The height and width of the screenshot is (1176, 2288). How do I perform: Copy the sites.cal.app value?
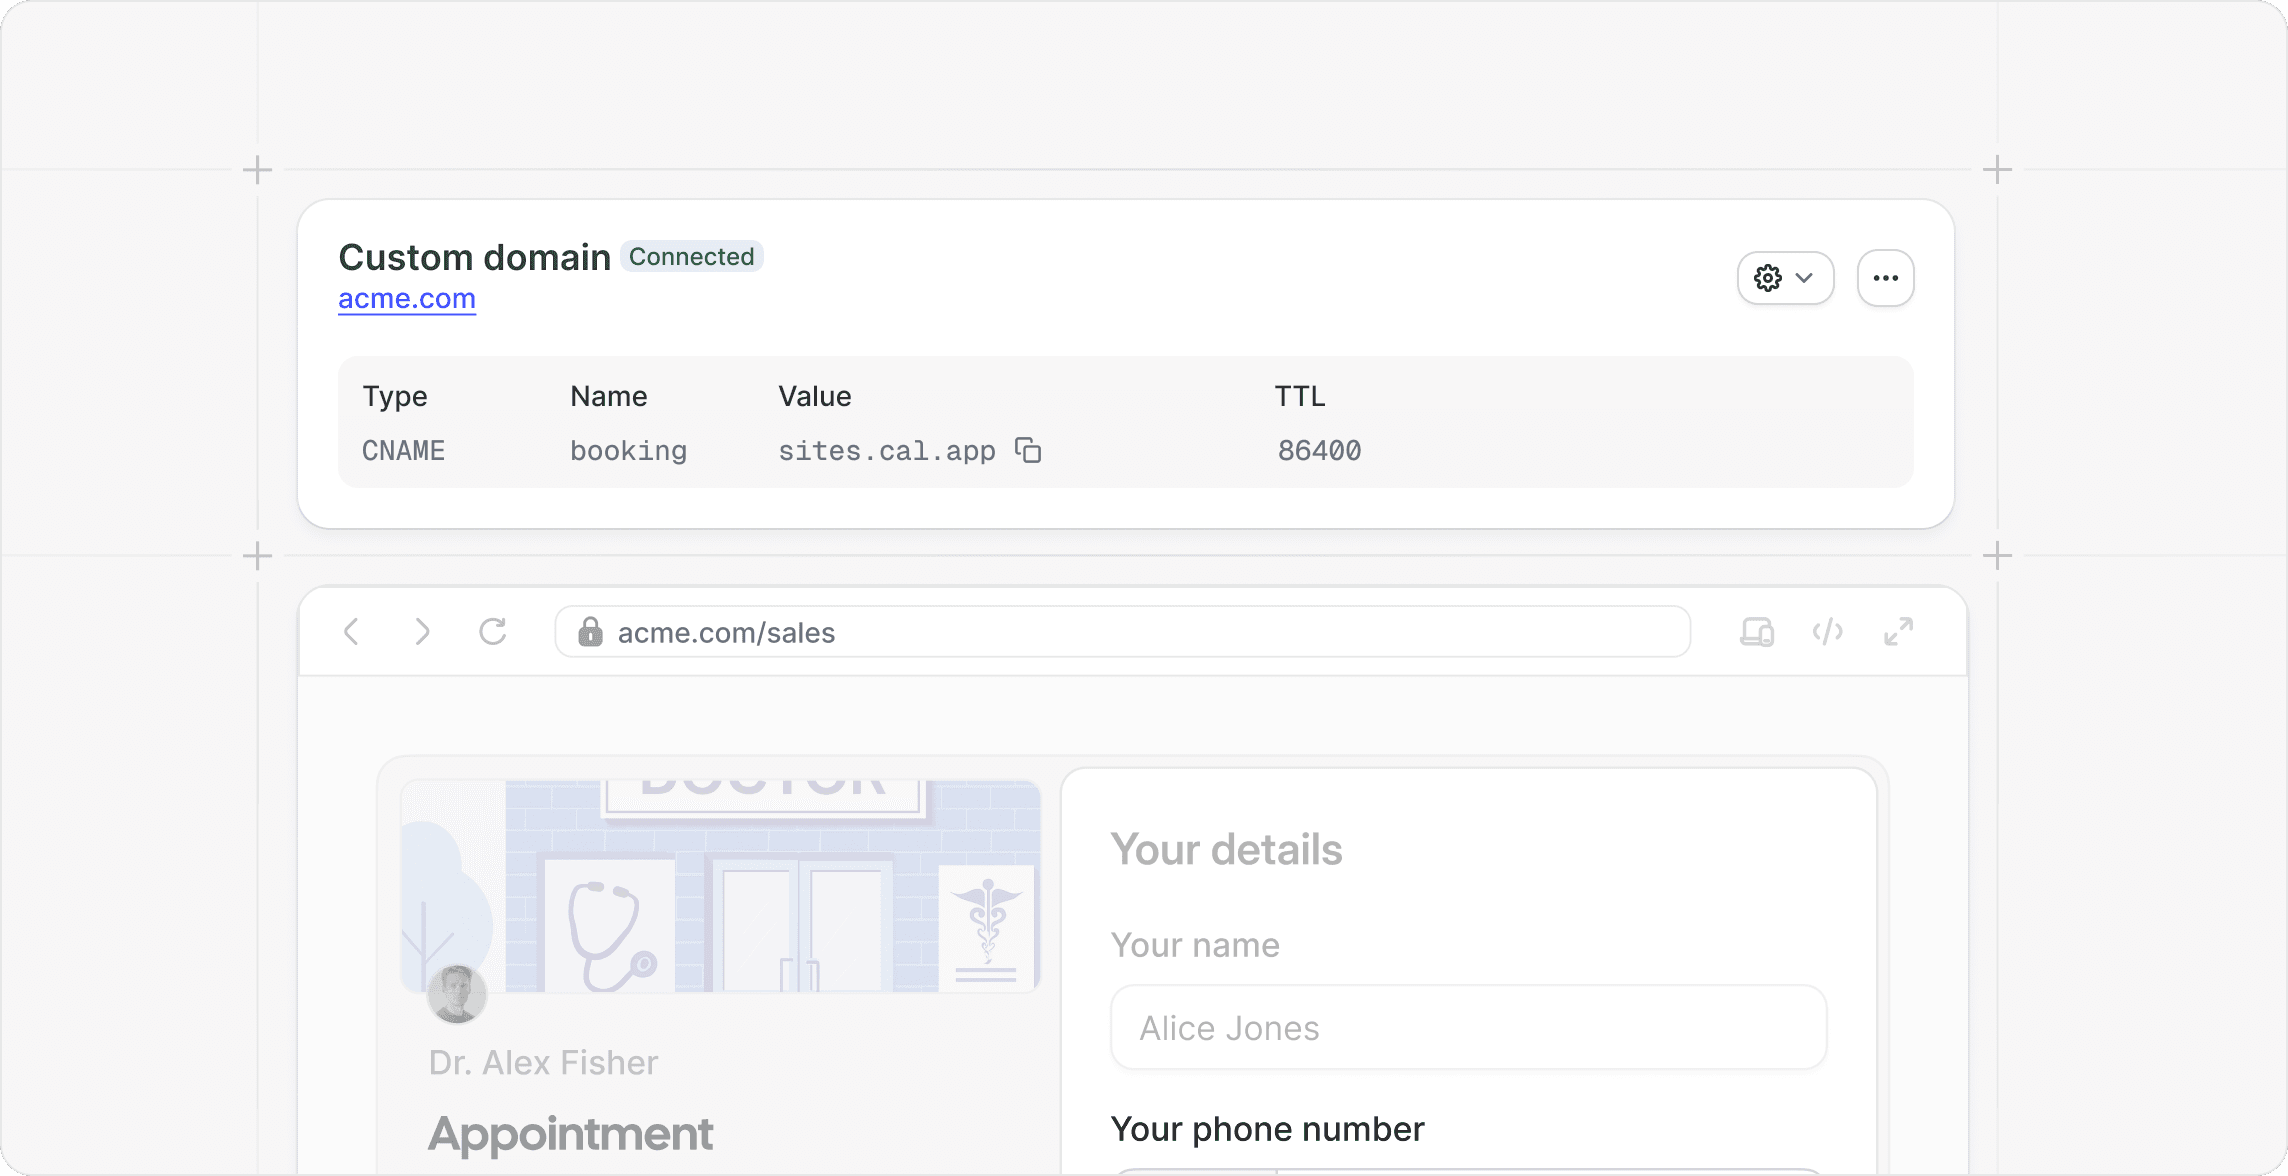pos(1028,450)
